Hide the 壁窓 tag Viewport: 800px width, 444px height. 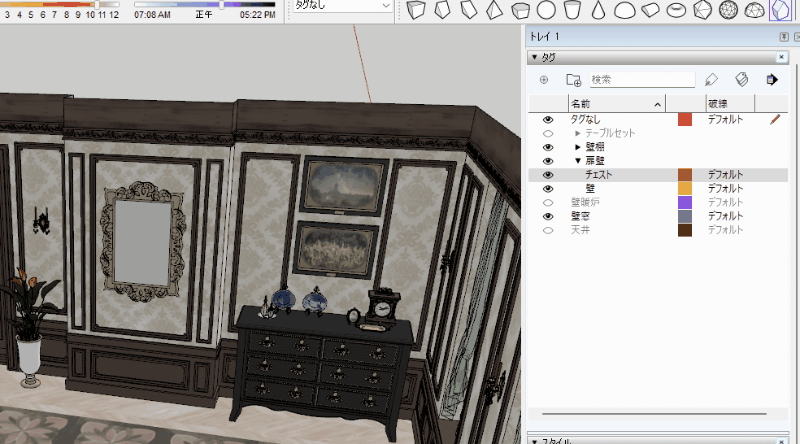point(548,216)
